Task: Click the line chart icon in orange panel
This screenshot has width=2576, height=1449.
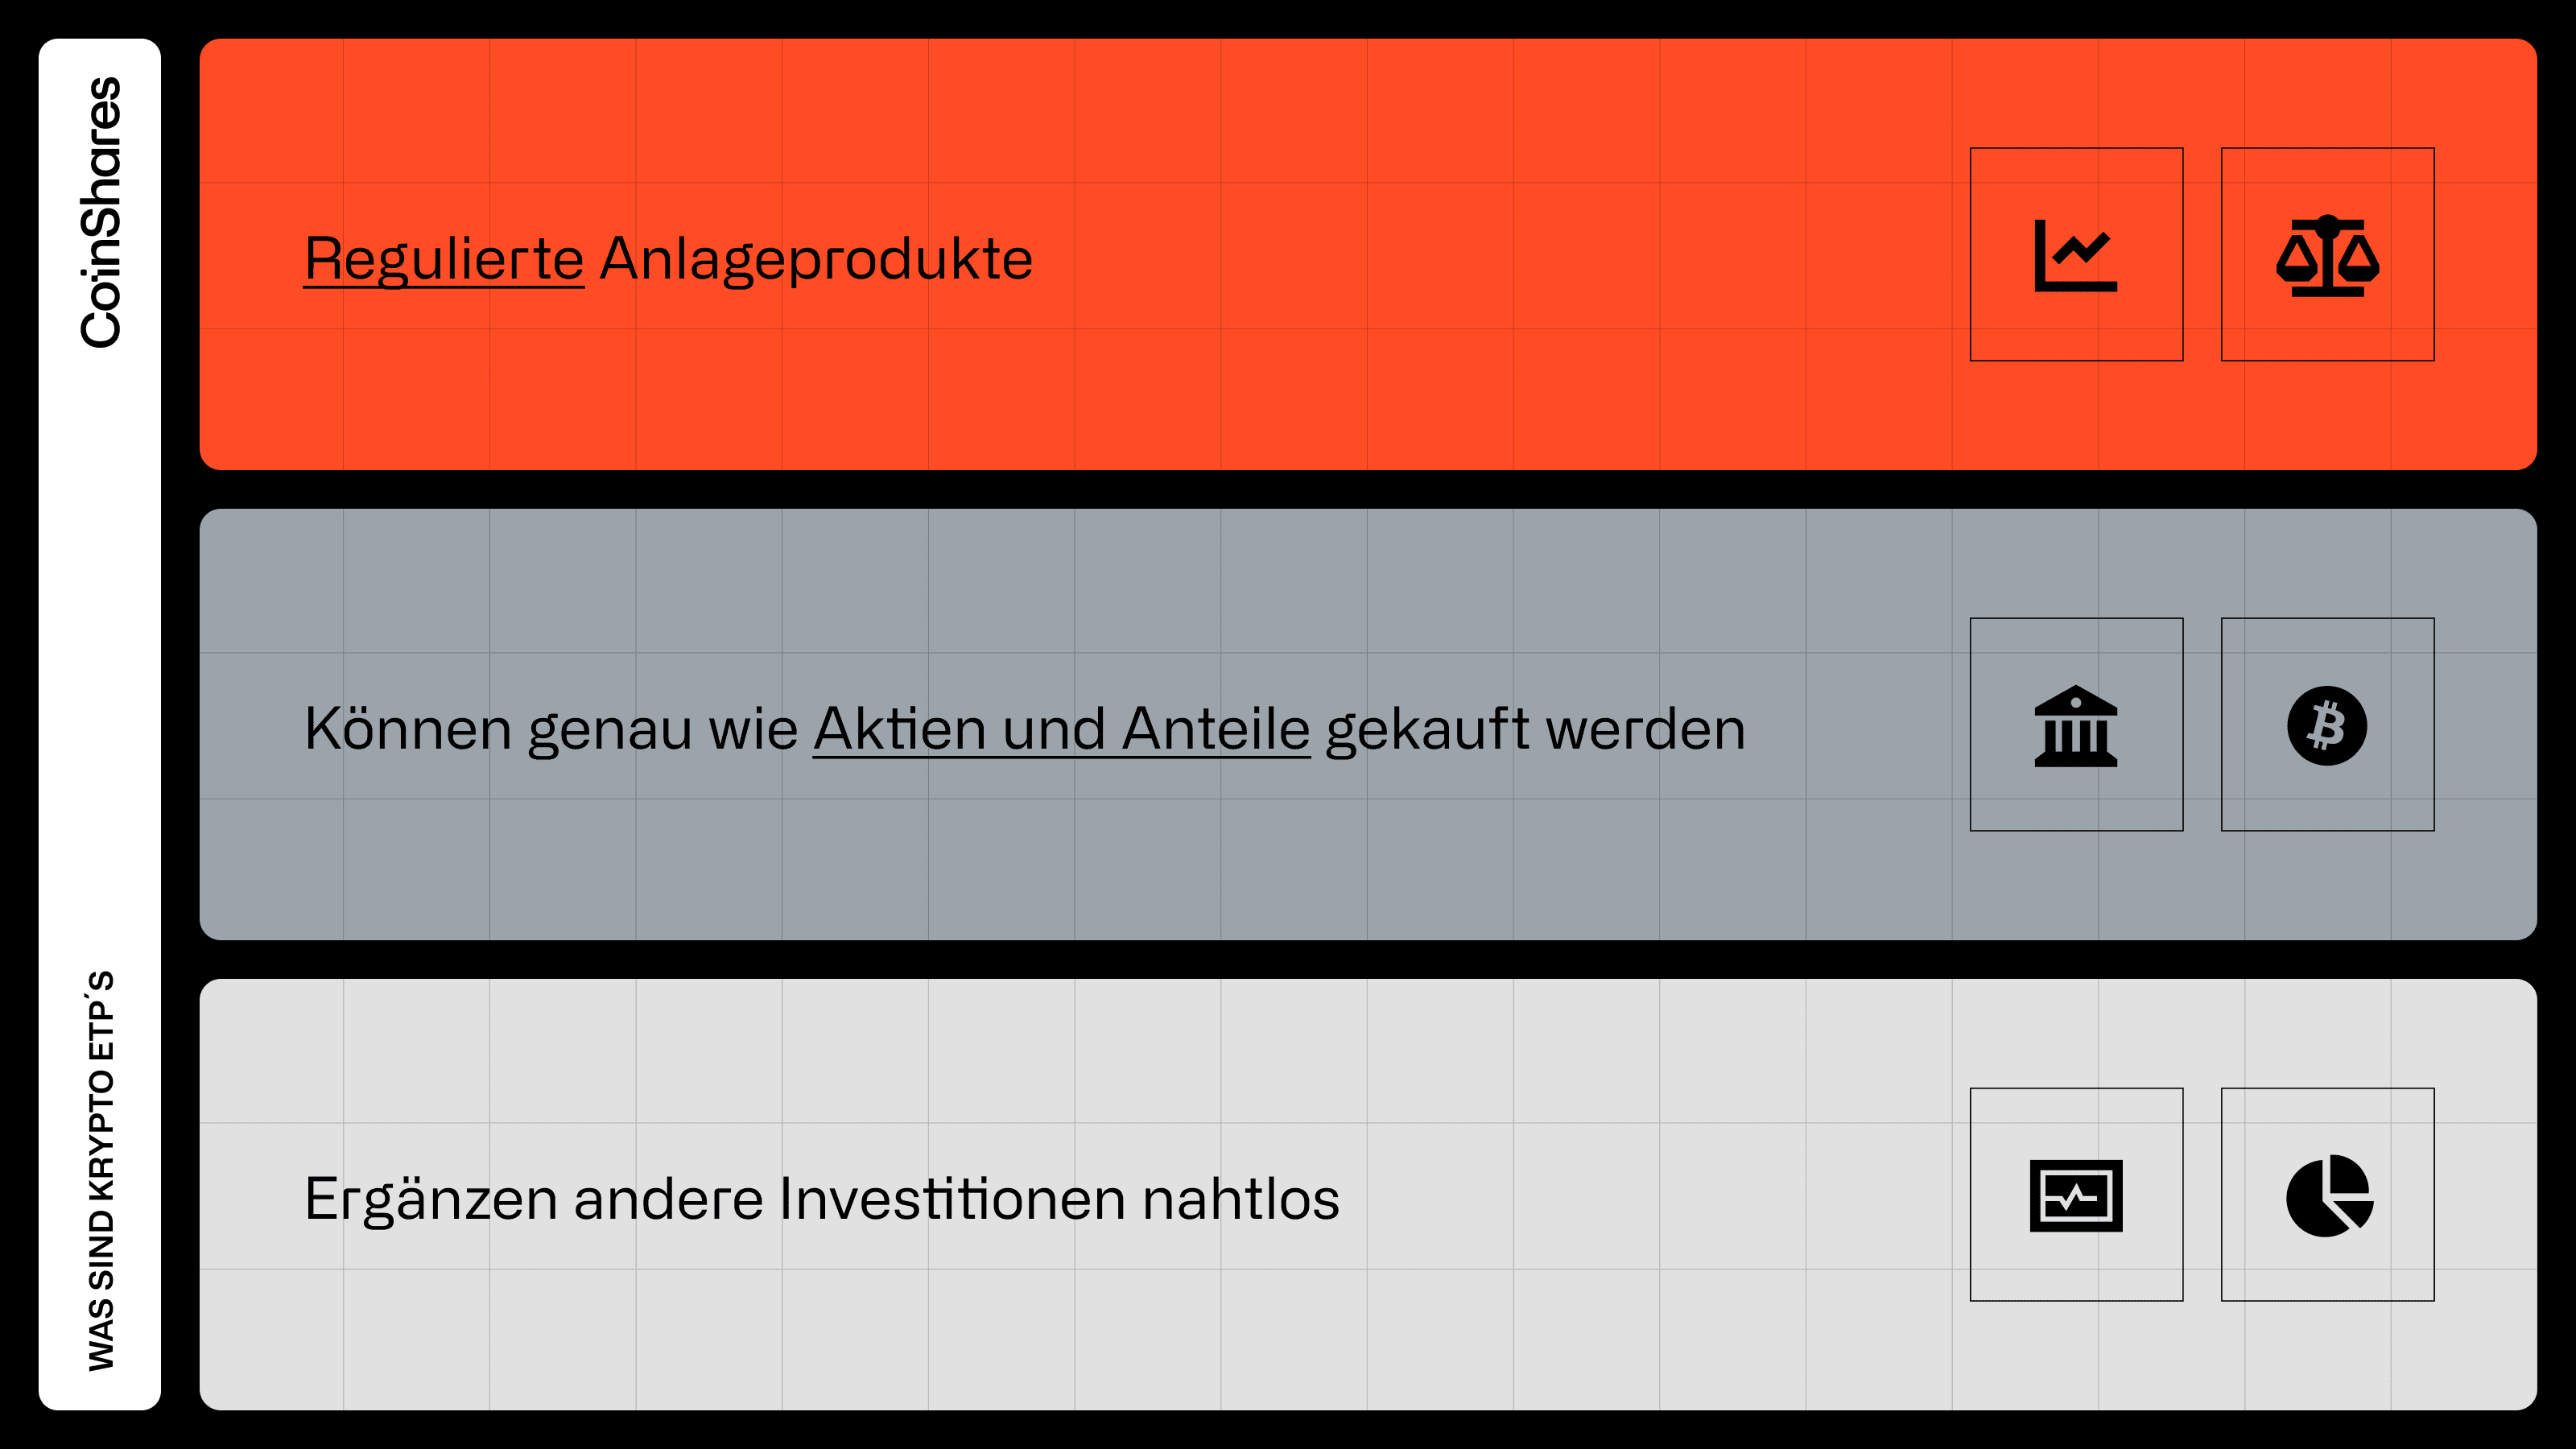Action: [2076, 255]
